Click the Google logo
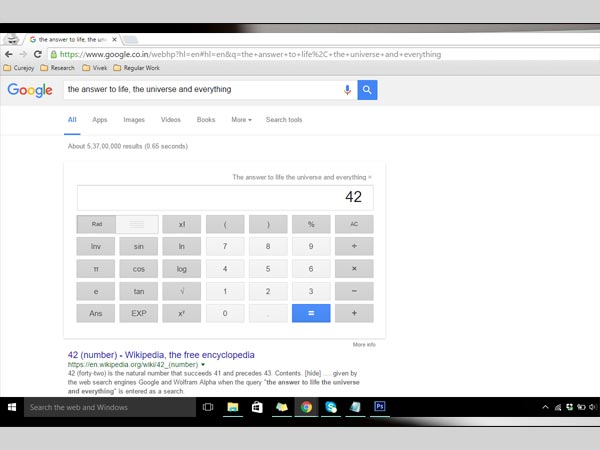600x450 pixels. point(29,90)
